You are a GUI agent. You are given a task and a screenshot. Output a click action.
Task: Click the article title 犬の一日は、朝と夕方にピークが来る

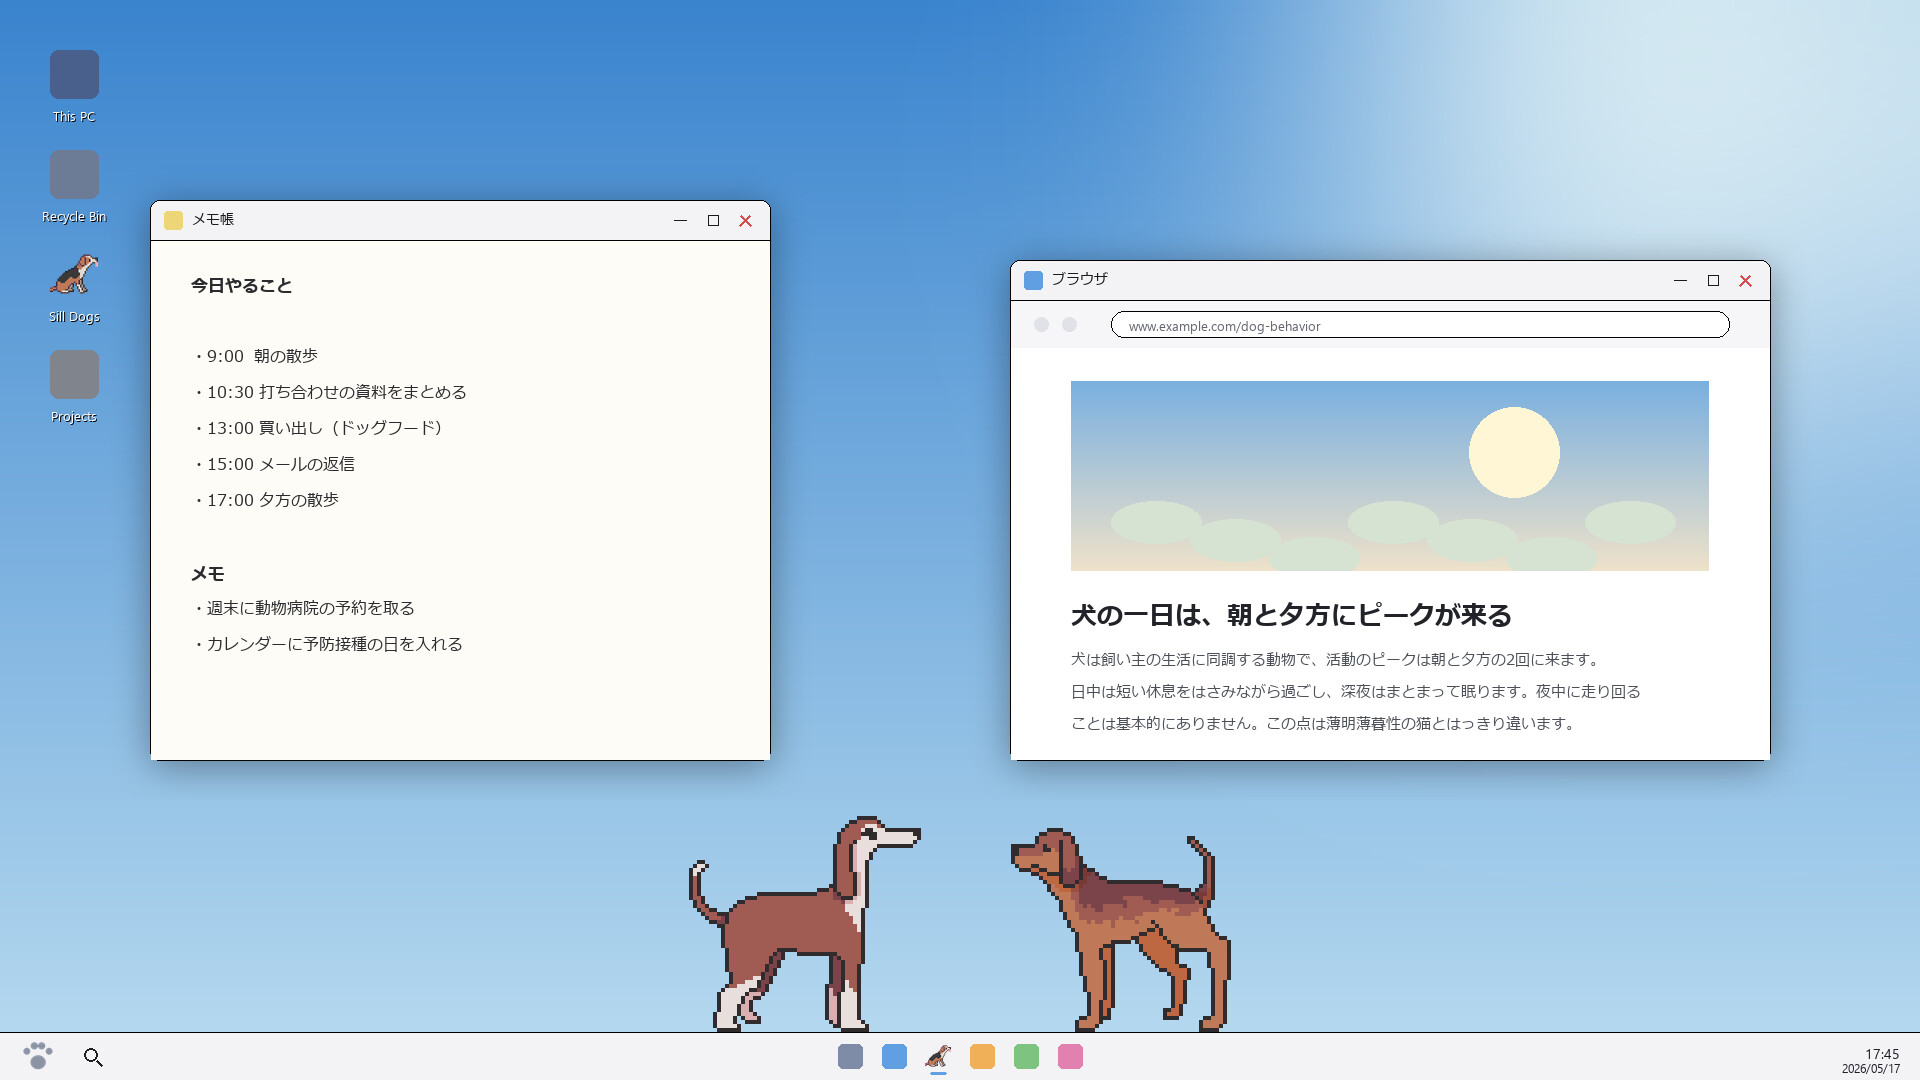1291,615
